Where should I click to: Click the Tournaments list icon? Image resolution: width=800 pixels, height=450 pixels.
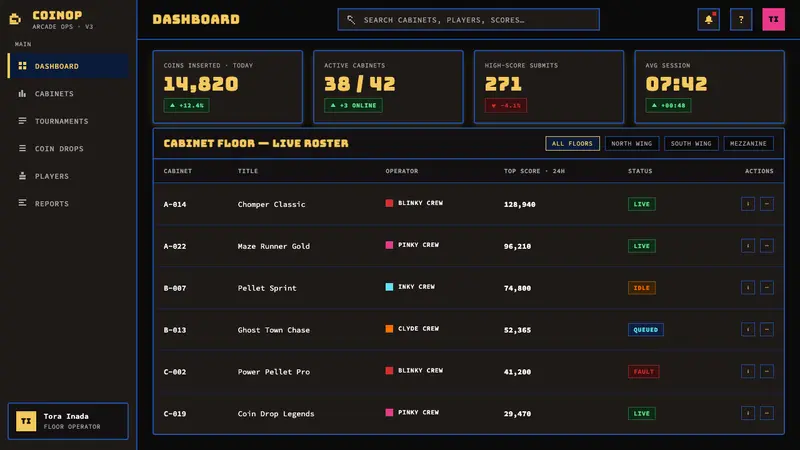(x=22, y=121)
